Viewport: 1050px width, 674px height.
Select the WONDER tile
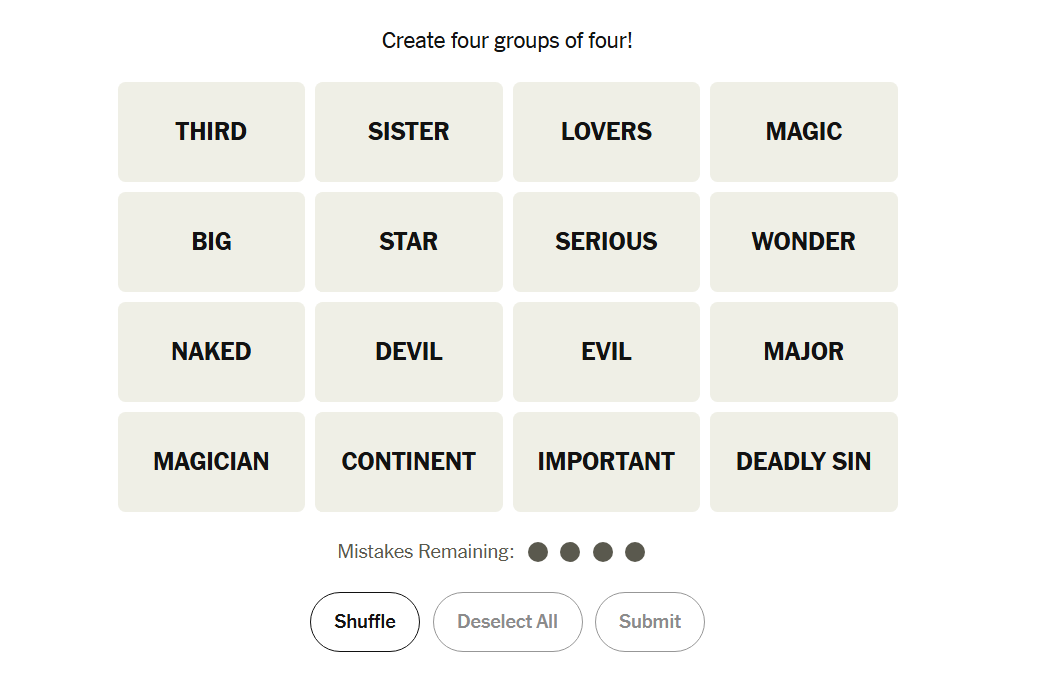coord(803,242)
